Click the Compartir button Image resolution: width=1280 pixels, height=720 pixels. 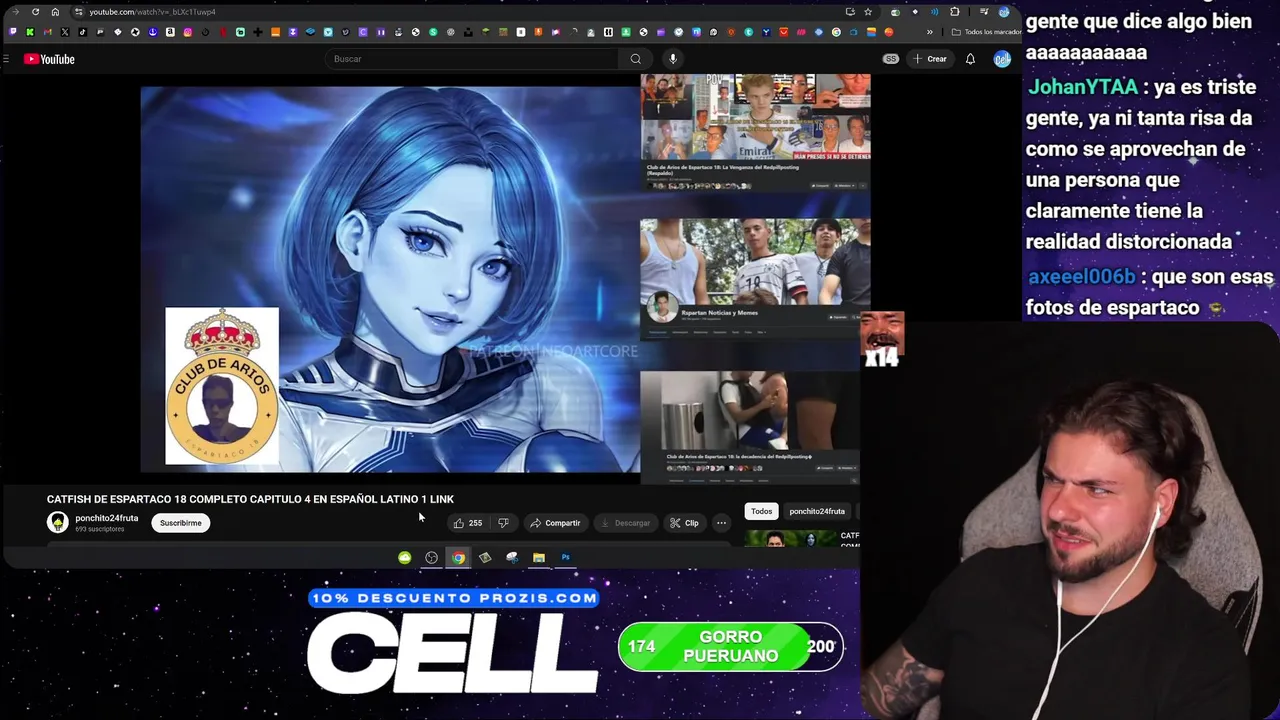point(555,523)
